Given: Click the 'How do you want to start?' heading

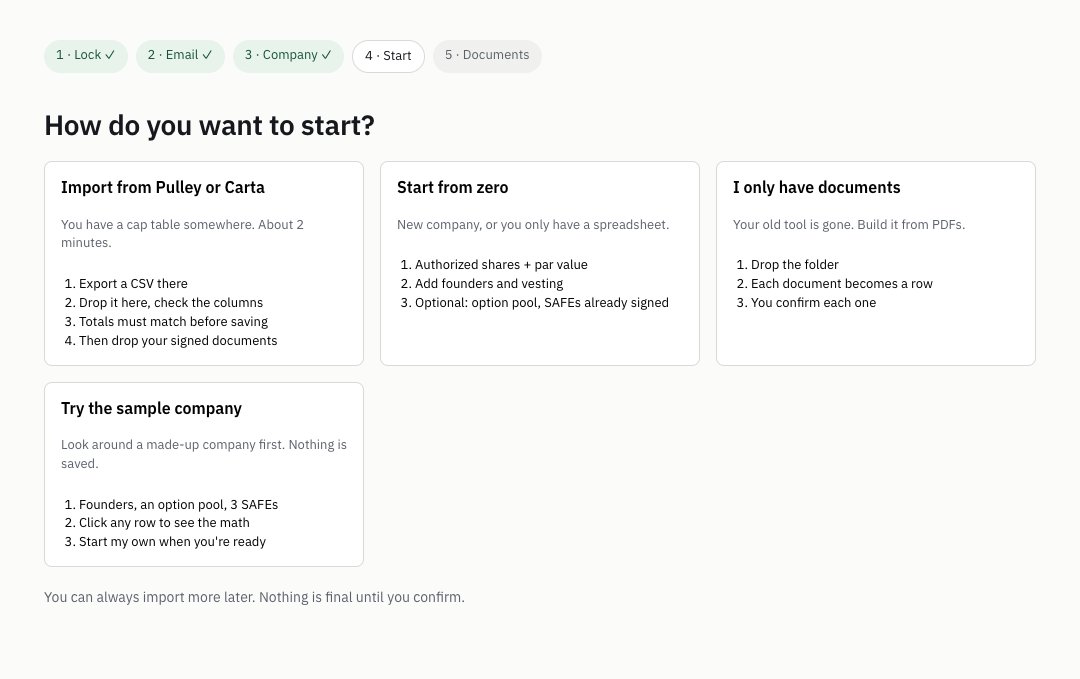Looking at the screenshot, I should (209, 125).
